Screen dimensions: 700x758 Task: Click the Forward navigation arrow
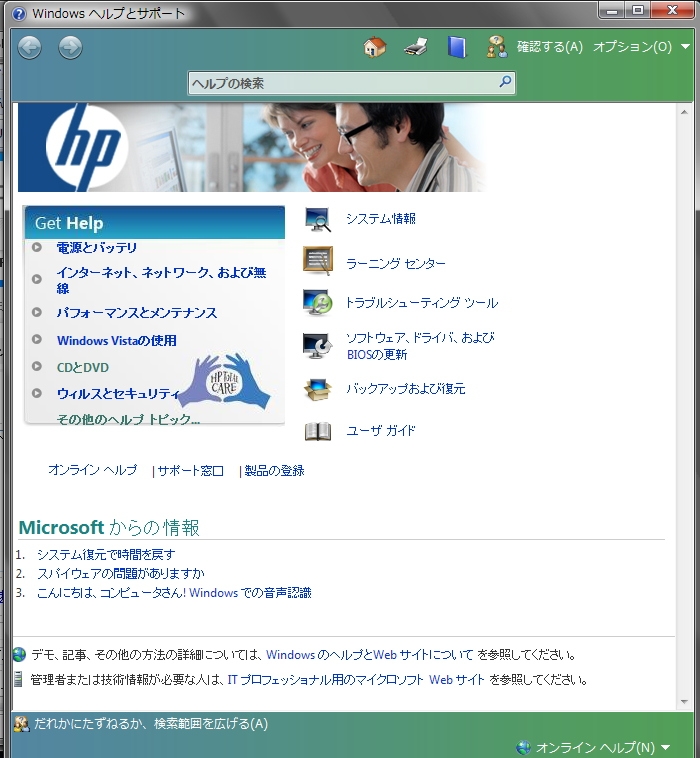pos(71,48)
